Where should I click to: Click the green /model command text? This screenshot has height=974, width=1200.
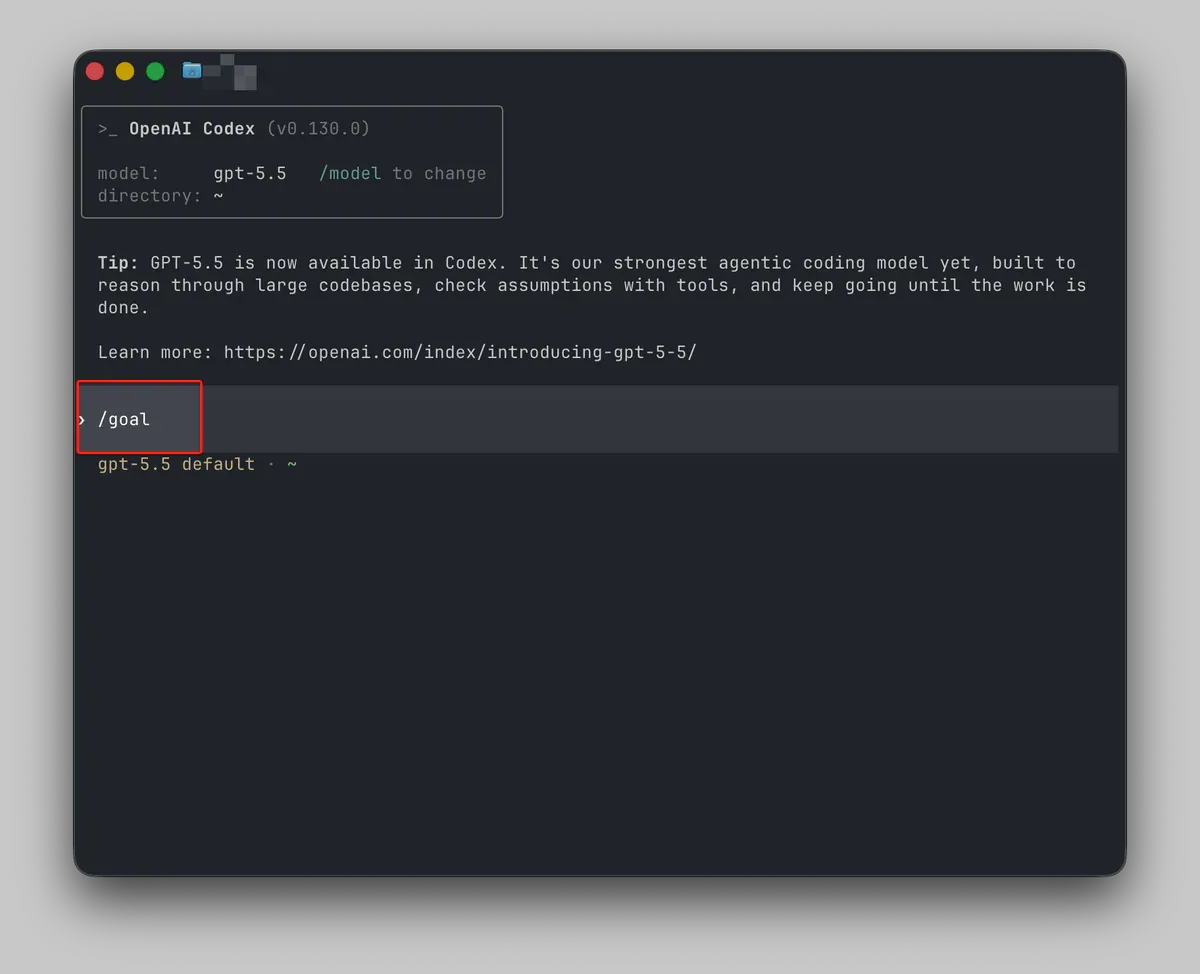point(350,174)
